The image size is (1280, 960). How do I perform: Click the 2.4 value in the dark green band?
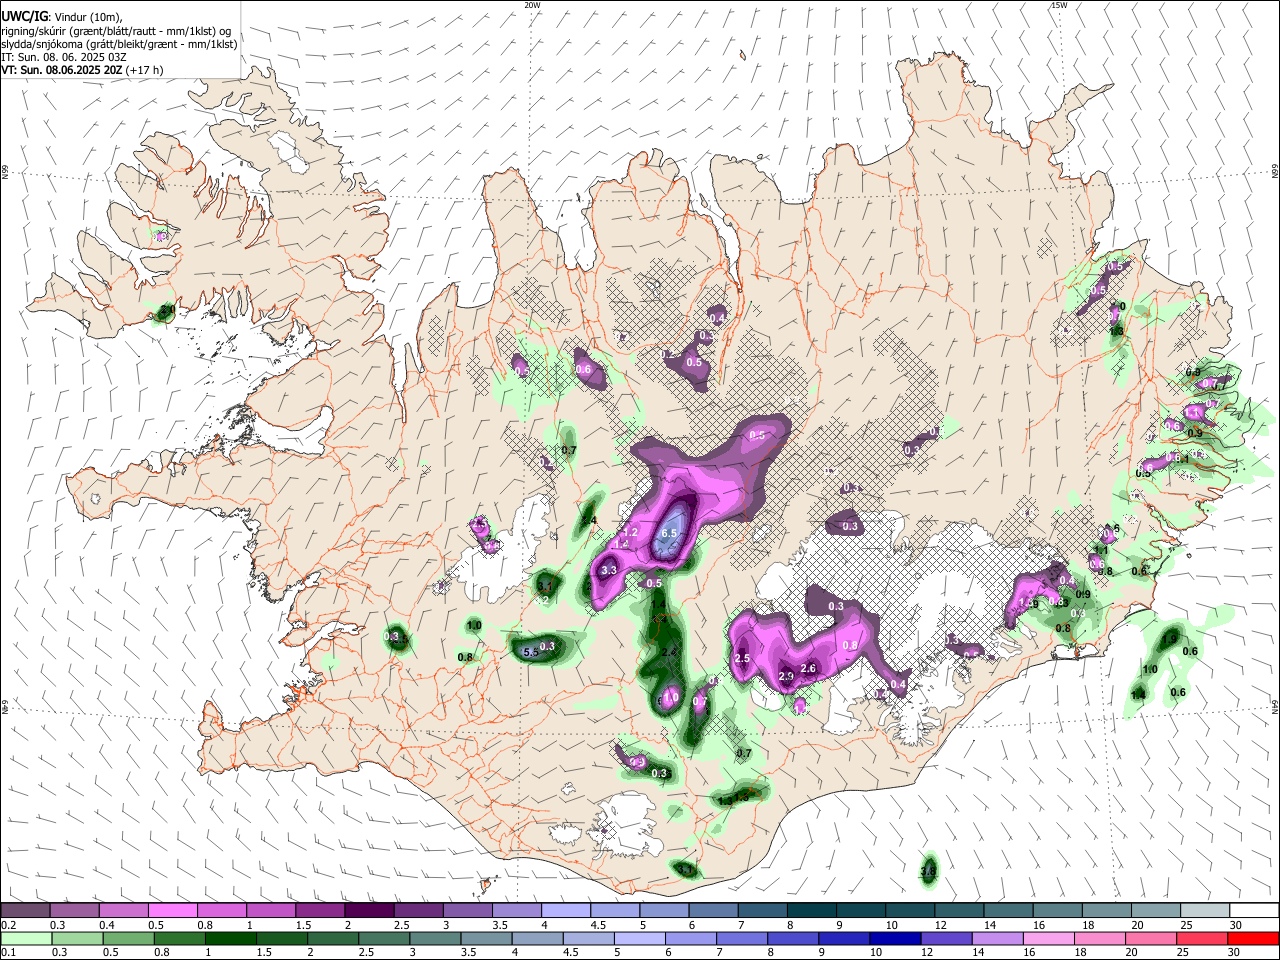[669, 652]
